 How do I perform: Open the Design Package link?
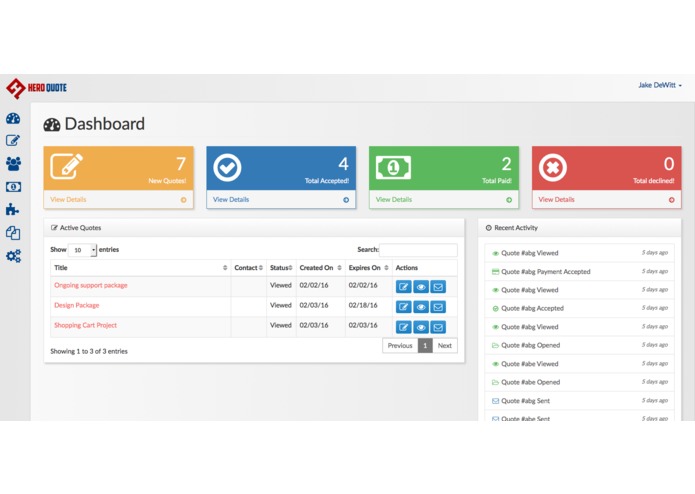(77, 305)
